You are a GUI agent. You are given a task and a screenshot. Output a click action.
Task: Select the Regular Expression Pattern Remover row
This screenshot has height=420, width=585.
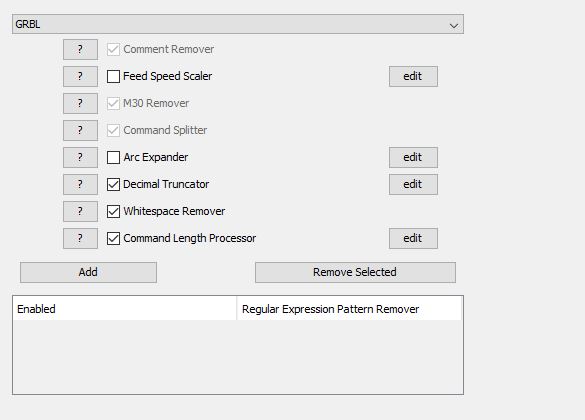coord(238,309)
